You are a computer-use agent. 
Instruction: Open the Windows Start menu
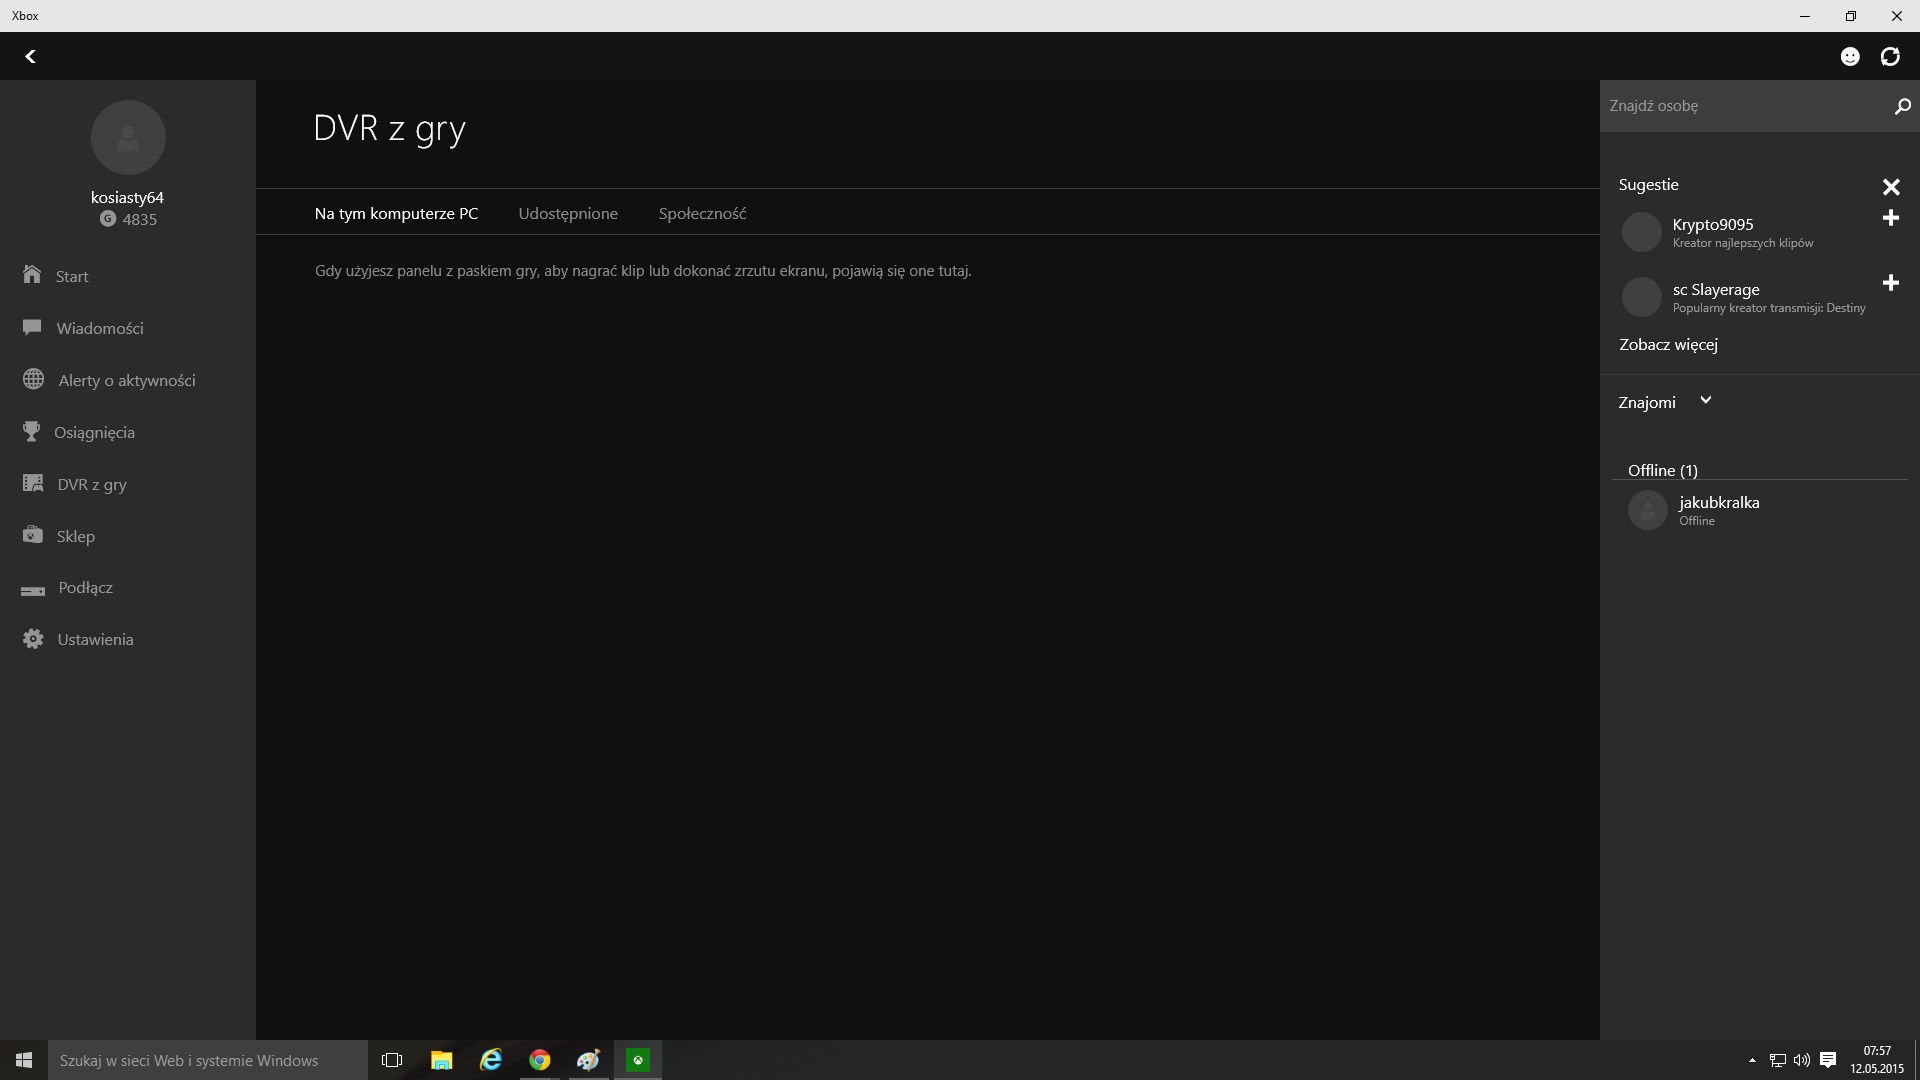24,1060
